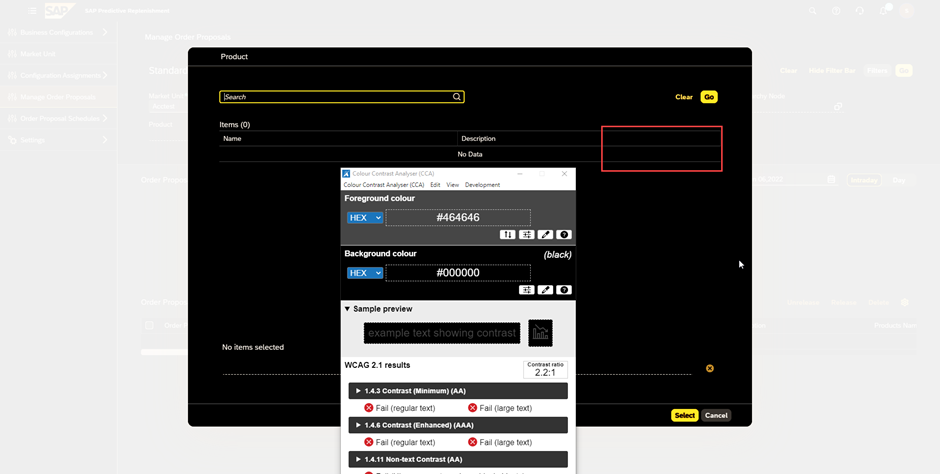Open the notifications bell
Viewport: 940px width, 474px height.
883,11
